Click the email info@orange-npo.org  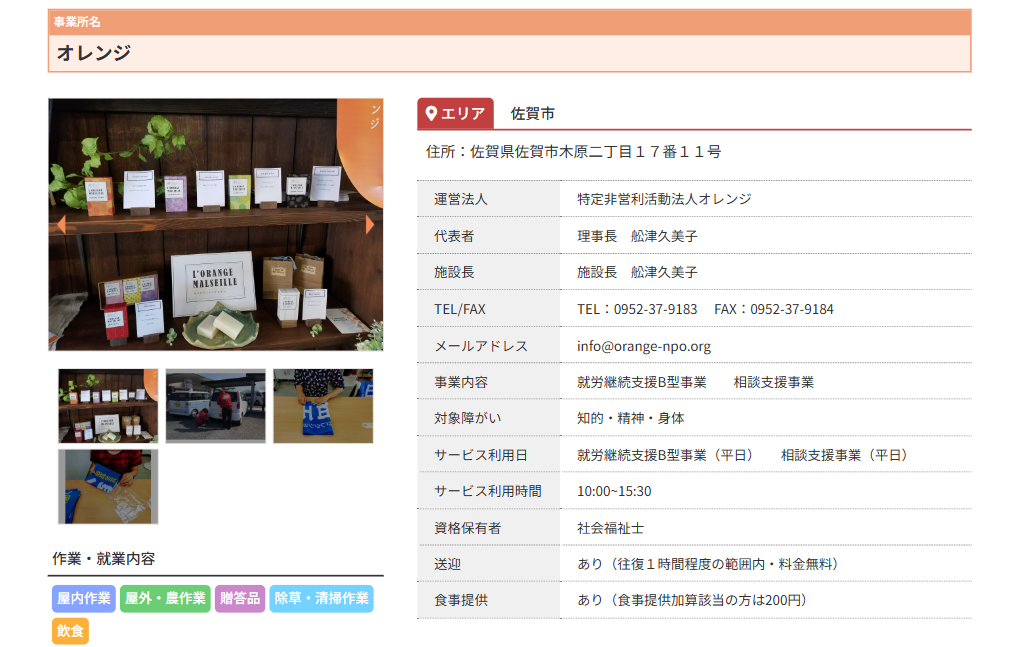point(644,346)
